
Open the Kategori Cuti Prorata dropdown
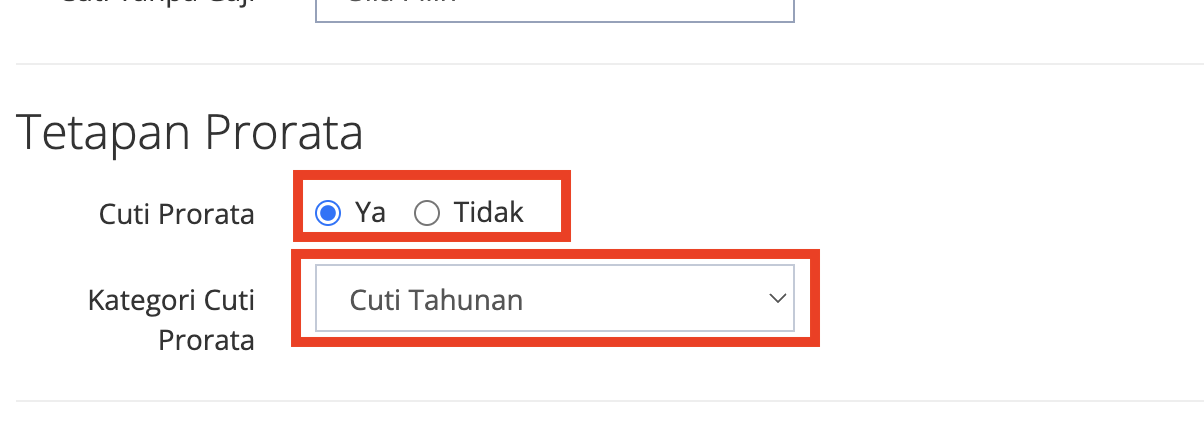pos(554,298)
